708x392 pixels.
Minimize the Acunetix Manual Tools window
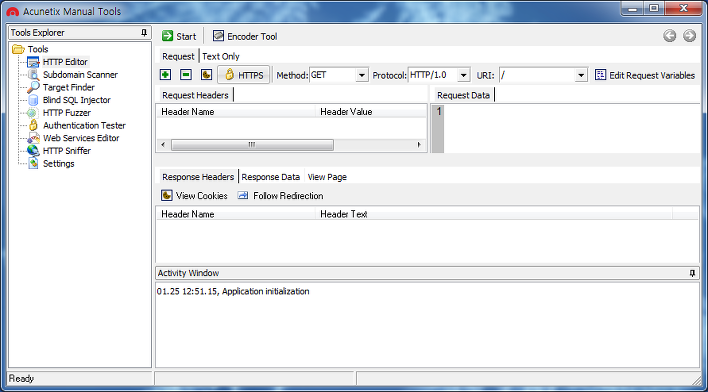click(x=633, y=8)
